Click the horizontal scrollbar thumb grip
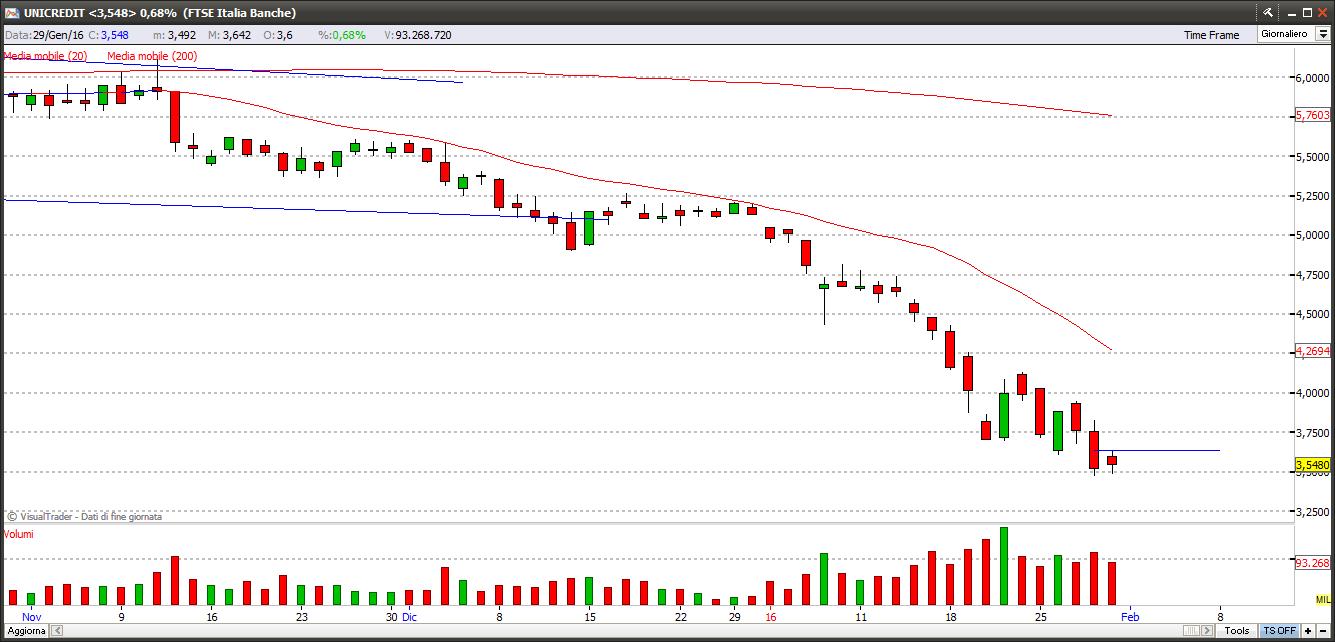 (1192, 631)
